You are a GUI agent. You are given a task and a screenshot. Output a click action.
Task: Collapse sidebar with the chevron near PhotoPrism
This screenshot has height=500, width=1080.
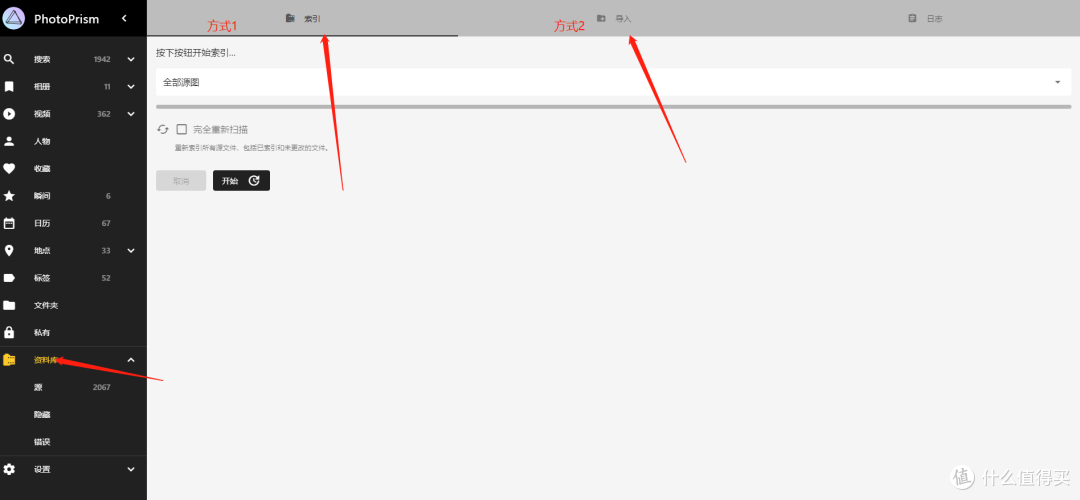pos(124,19)
